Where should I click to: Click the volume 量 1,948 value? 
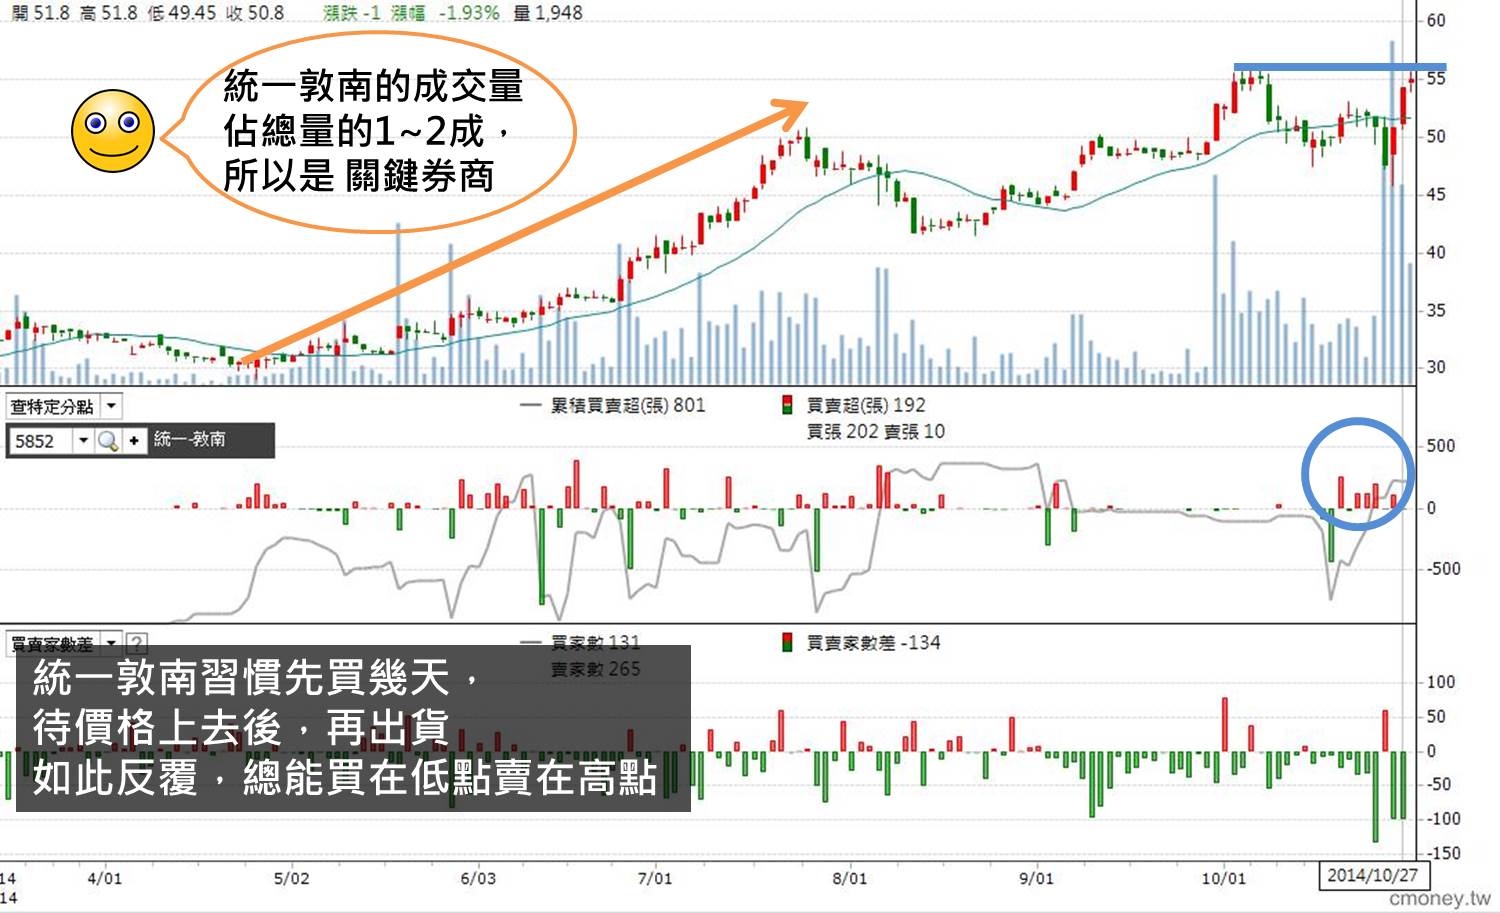547,13
